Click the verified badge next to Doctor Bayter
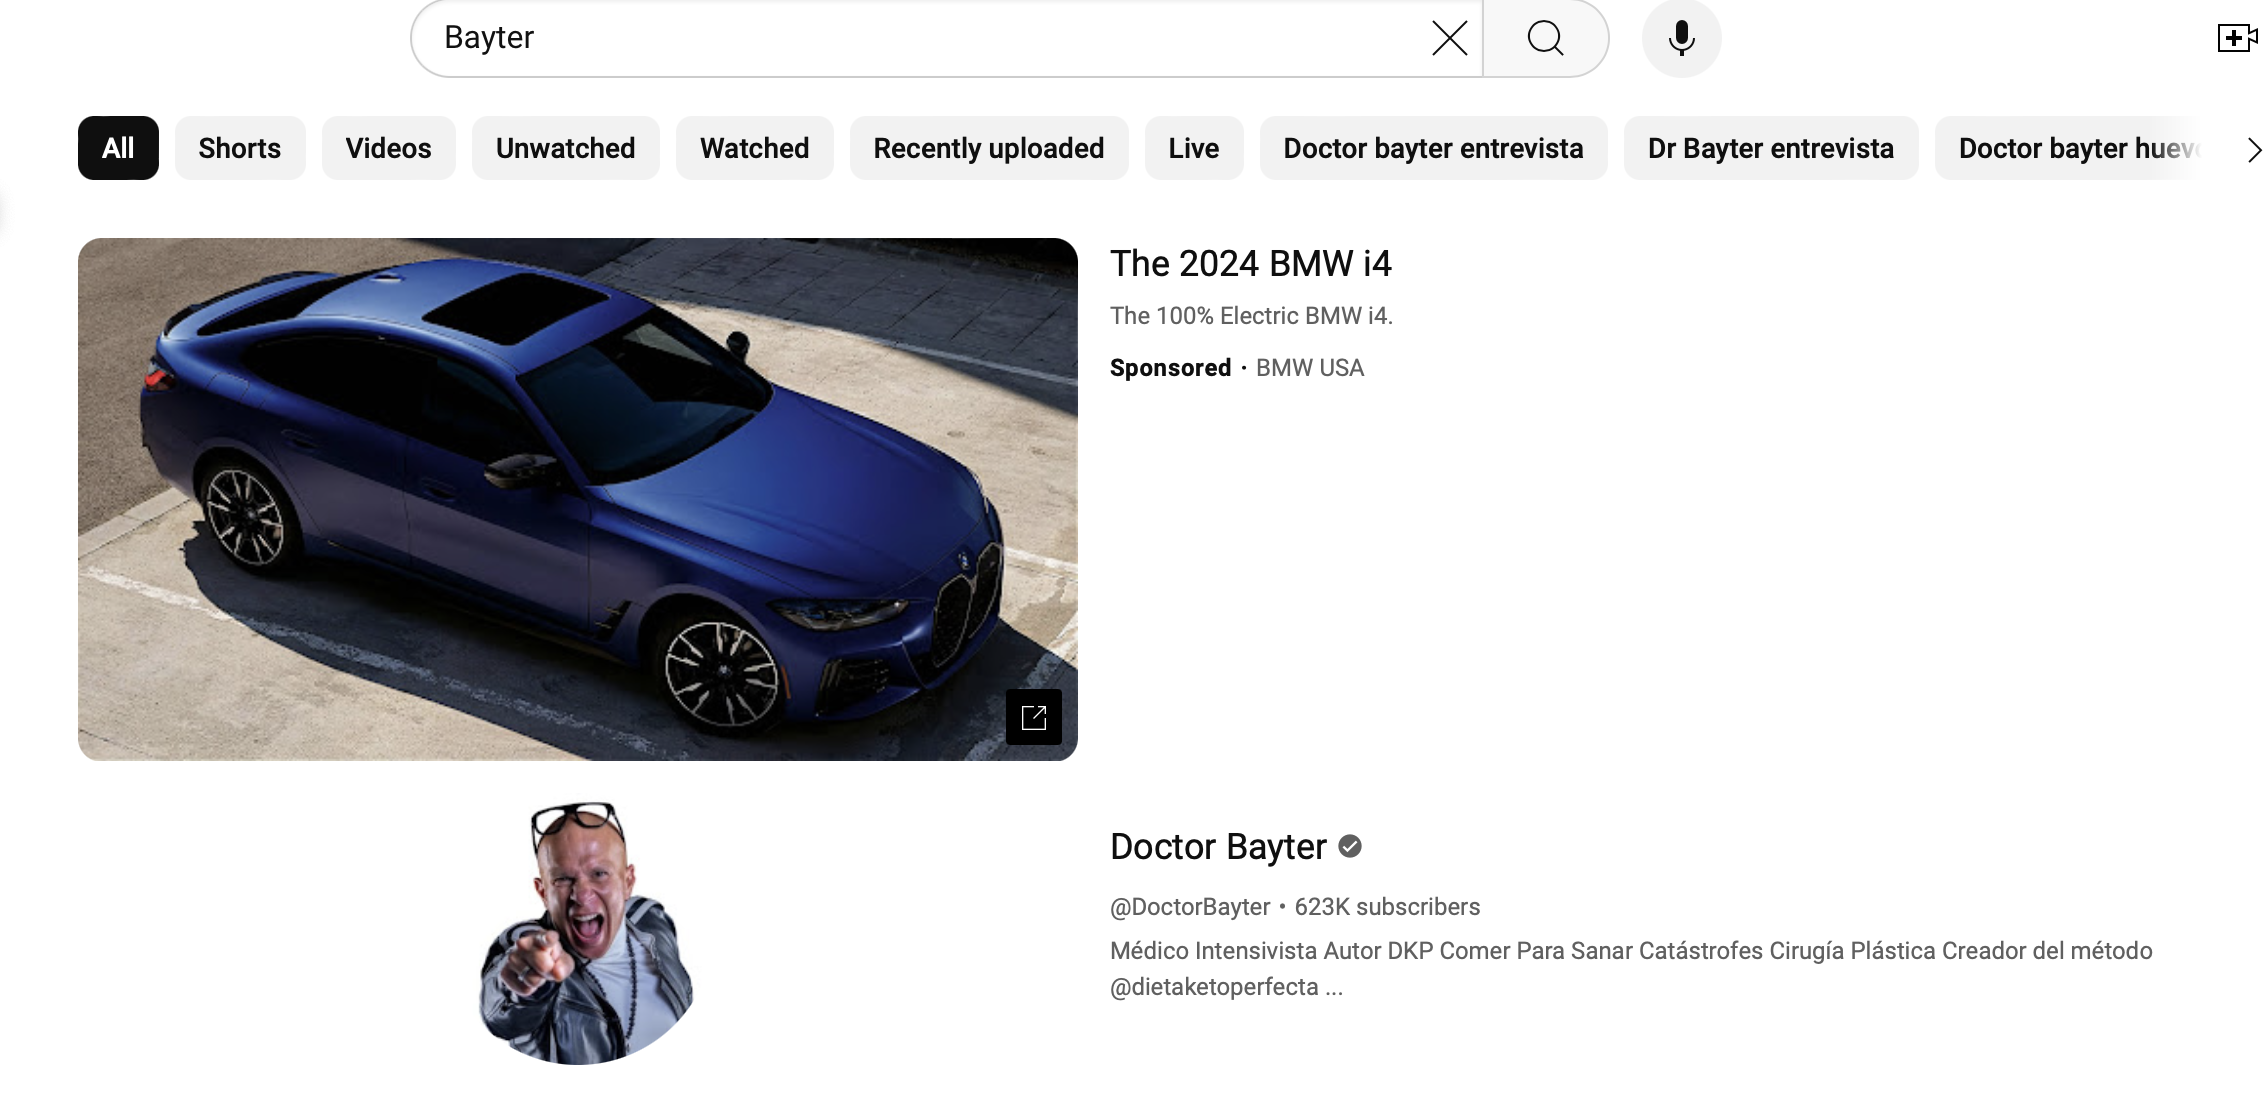This screenshot has height=1098, width=2268. pos(1350,847)
